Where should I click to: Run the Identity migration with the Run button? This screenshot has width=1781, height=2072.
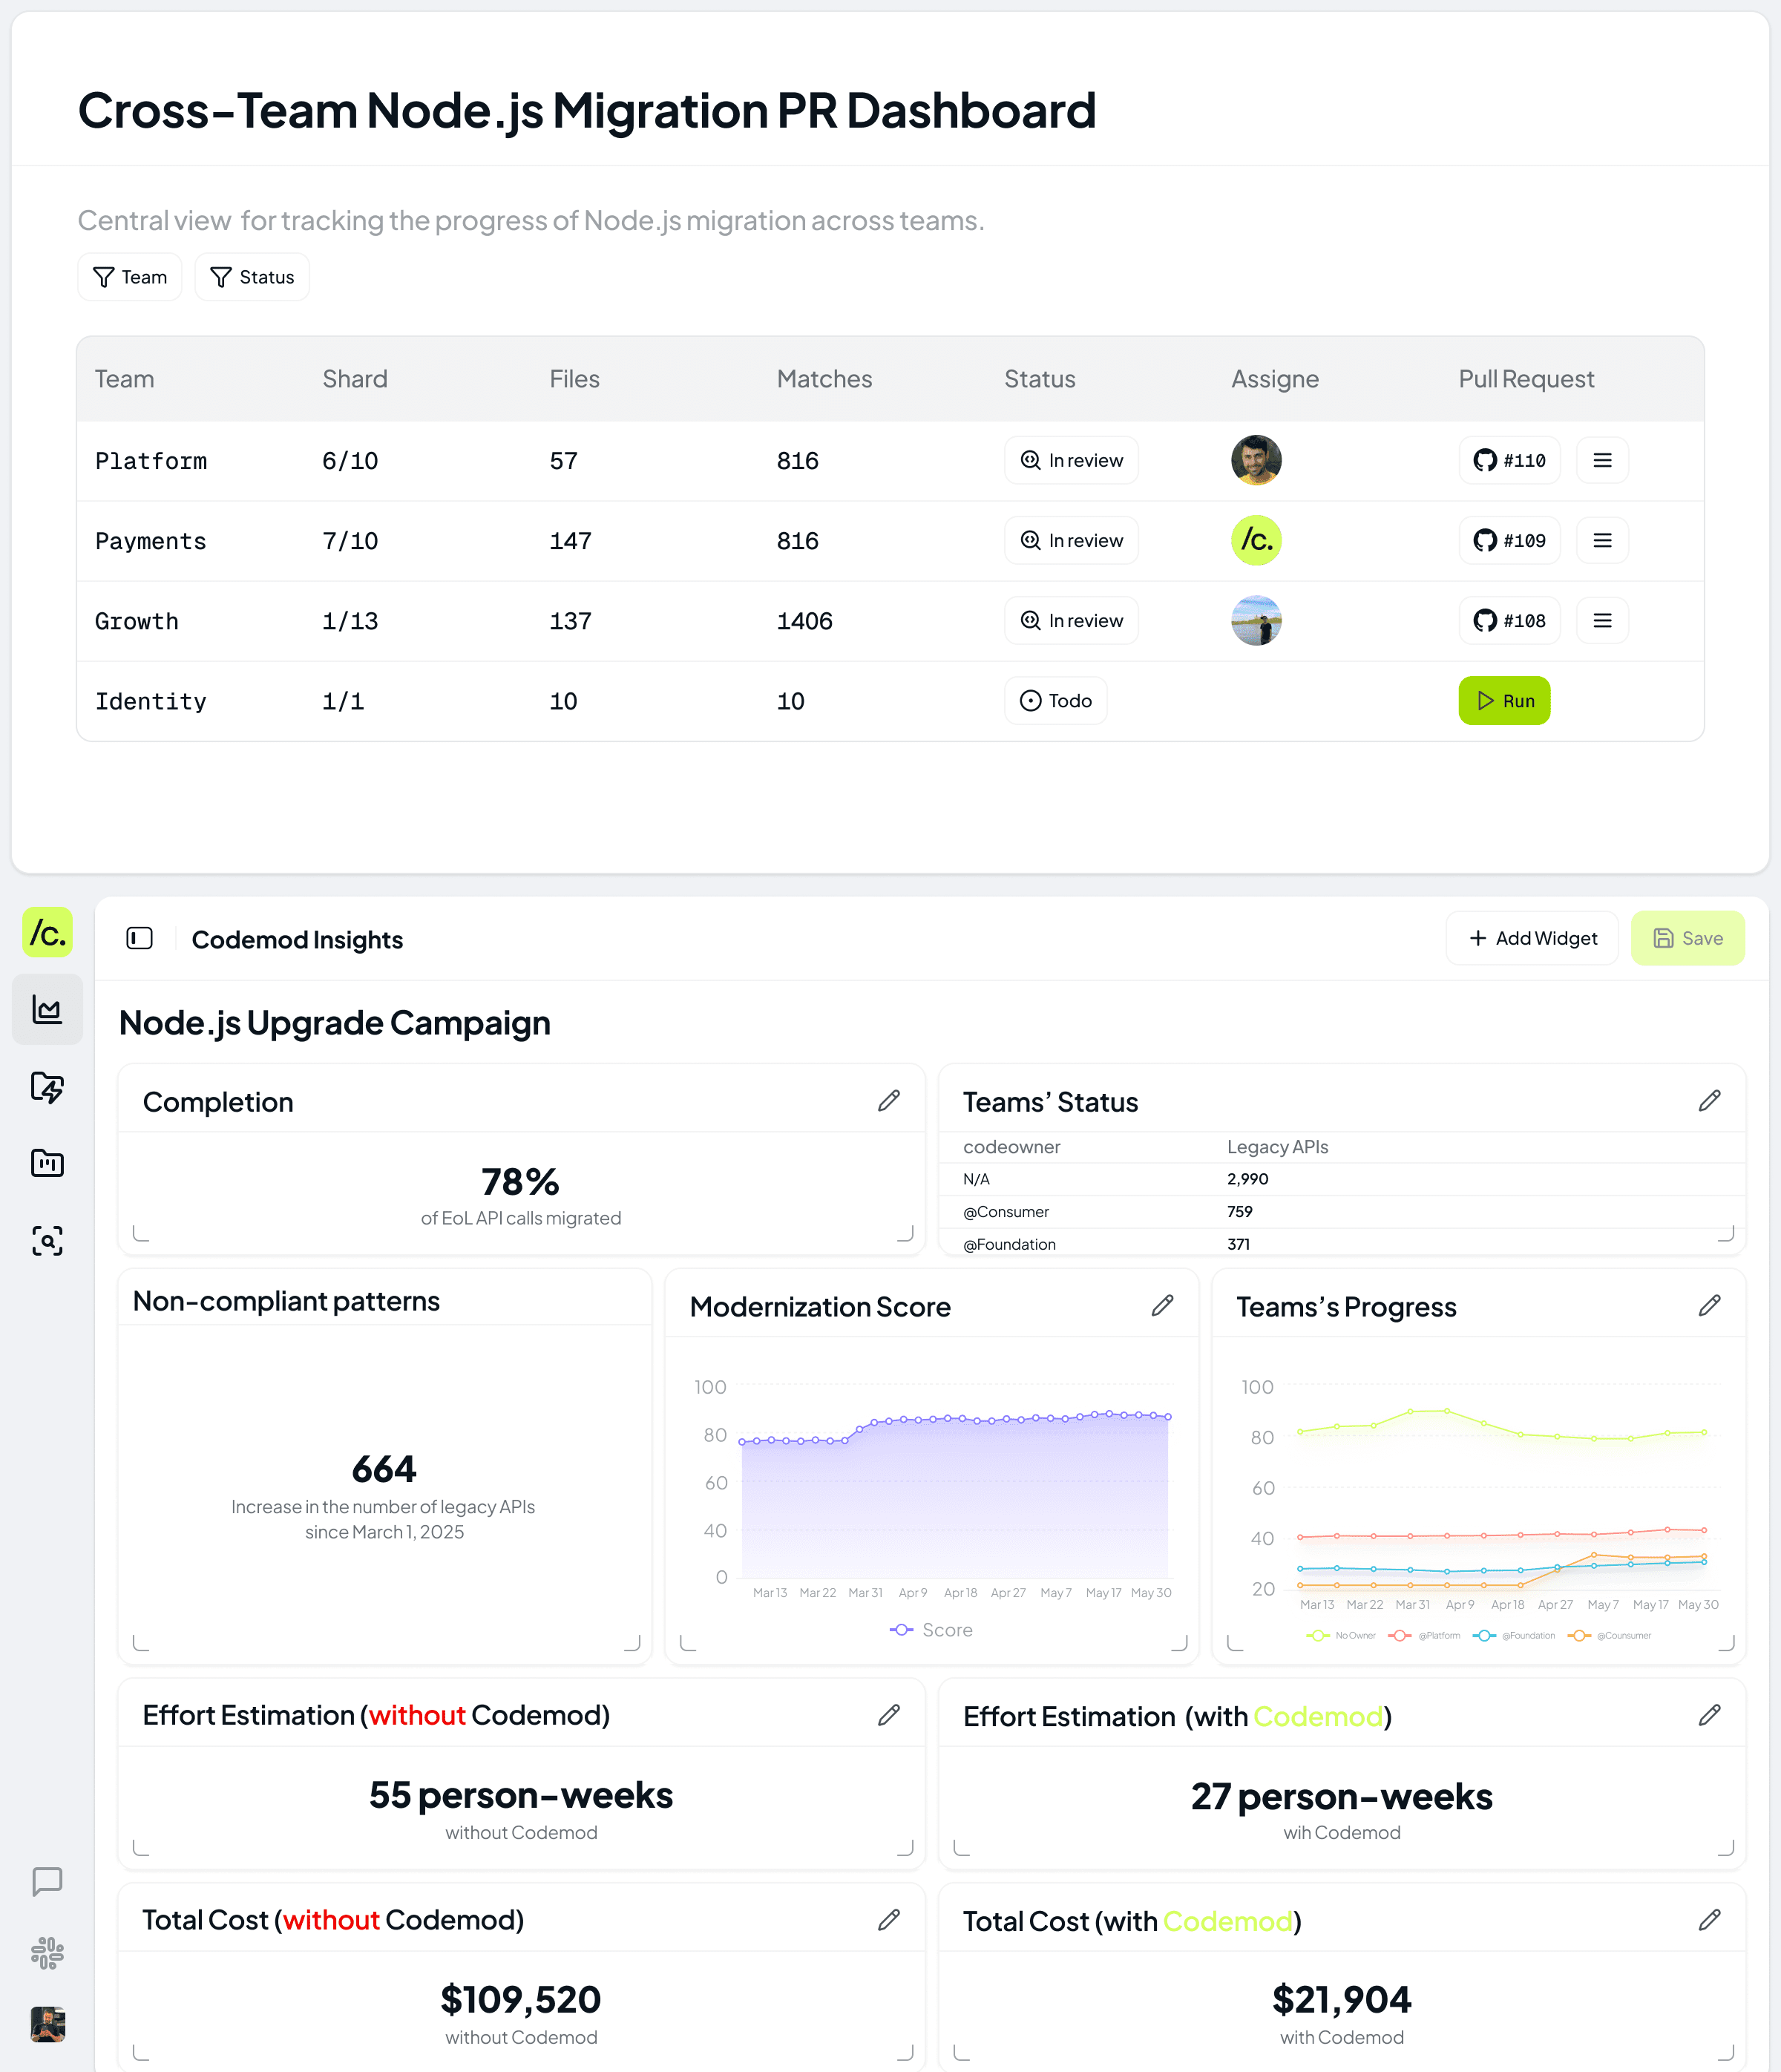click(1504, 701)
